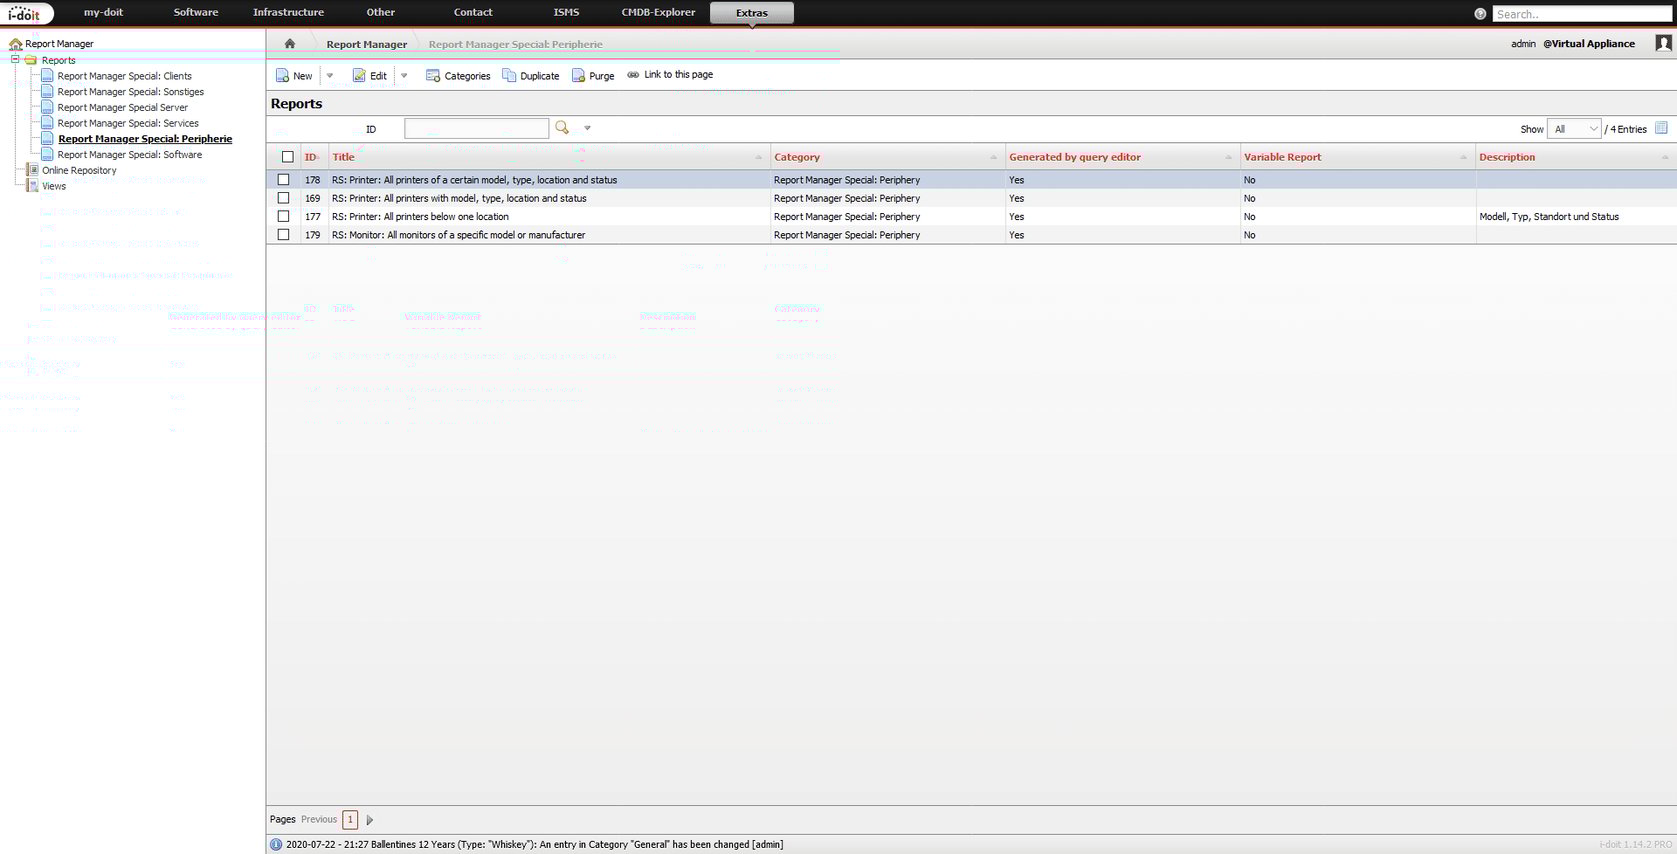Open the dropdown arrow next to New

tap(330, 76)
